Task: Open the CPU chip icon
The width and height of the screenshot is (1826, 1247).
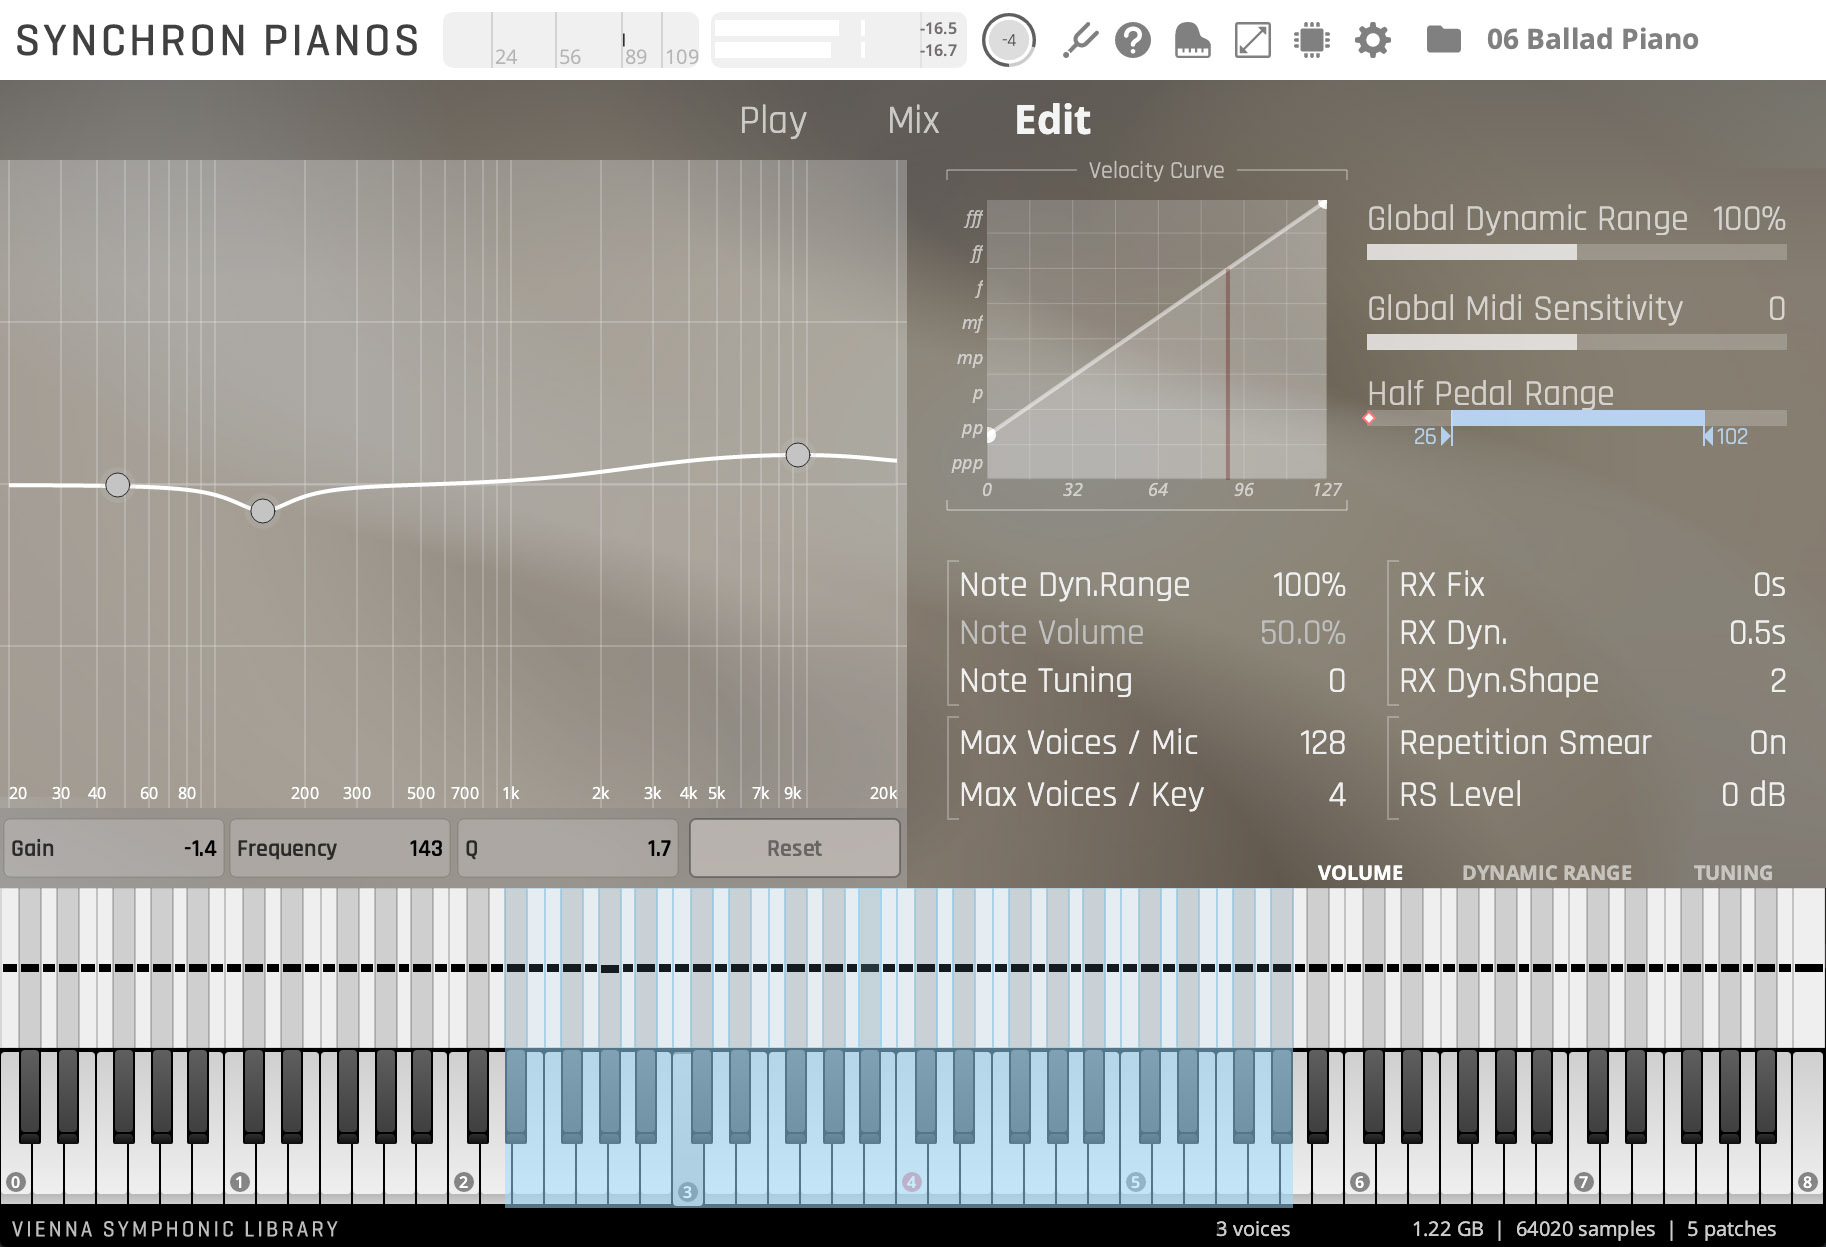Action: [1311, 40]
